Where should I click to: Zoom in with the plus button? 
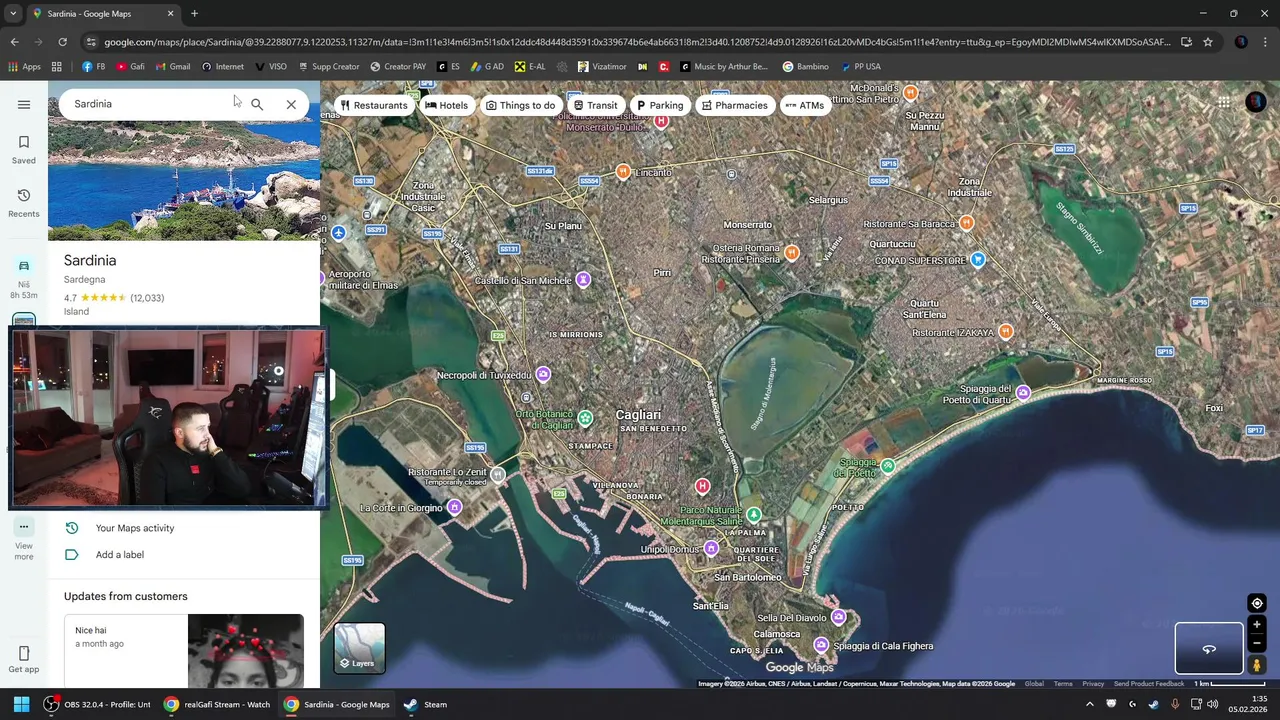[1257, 625]
